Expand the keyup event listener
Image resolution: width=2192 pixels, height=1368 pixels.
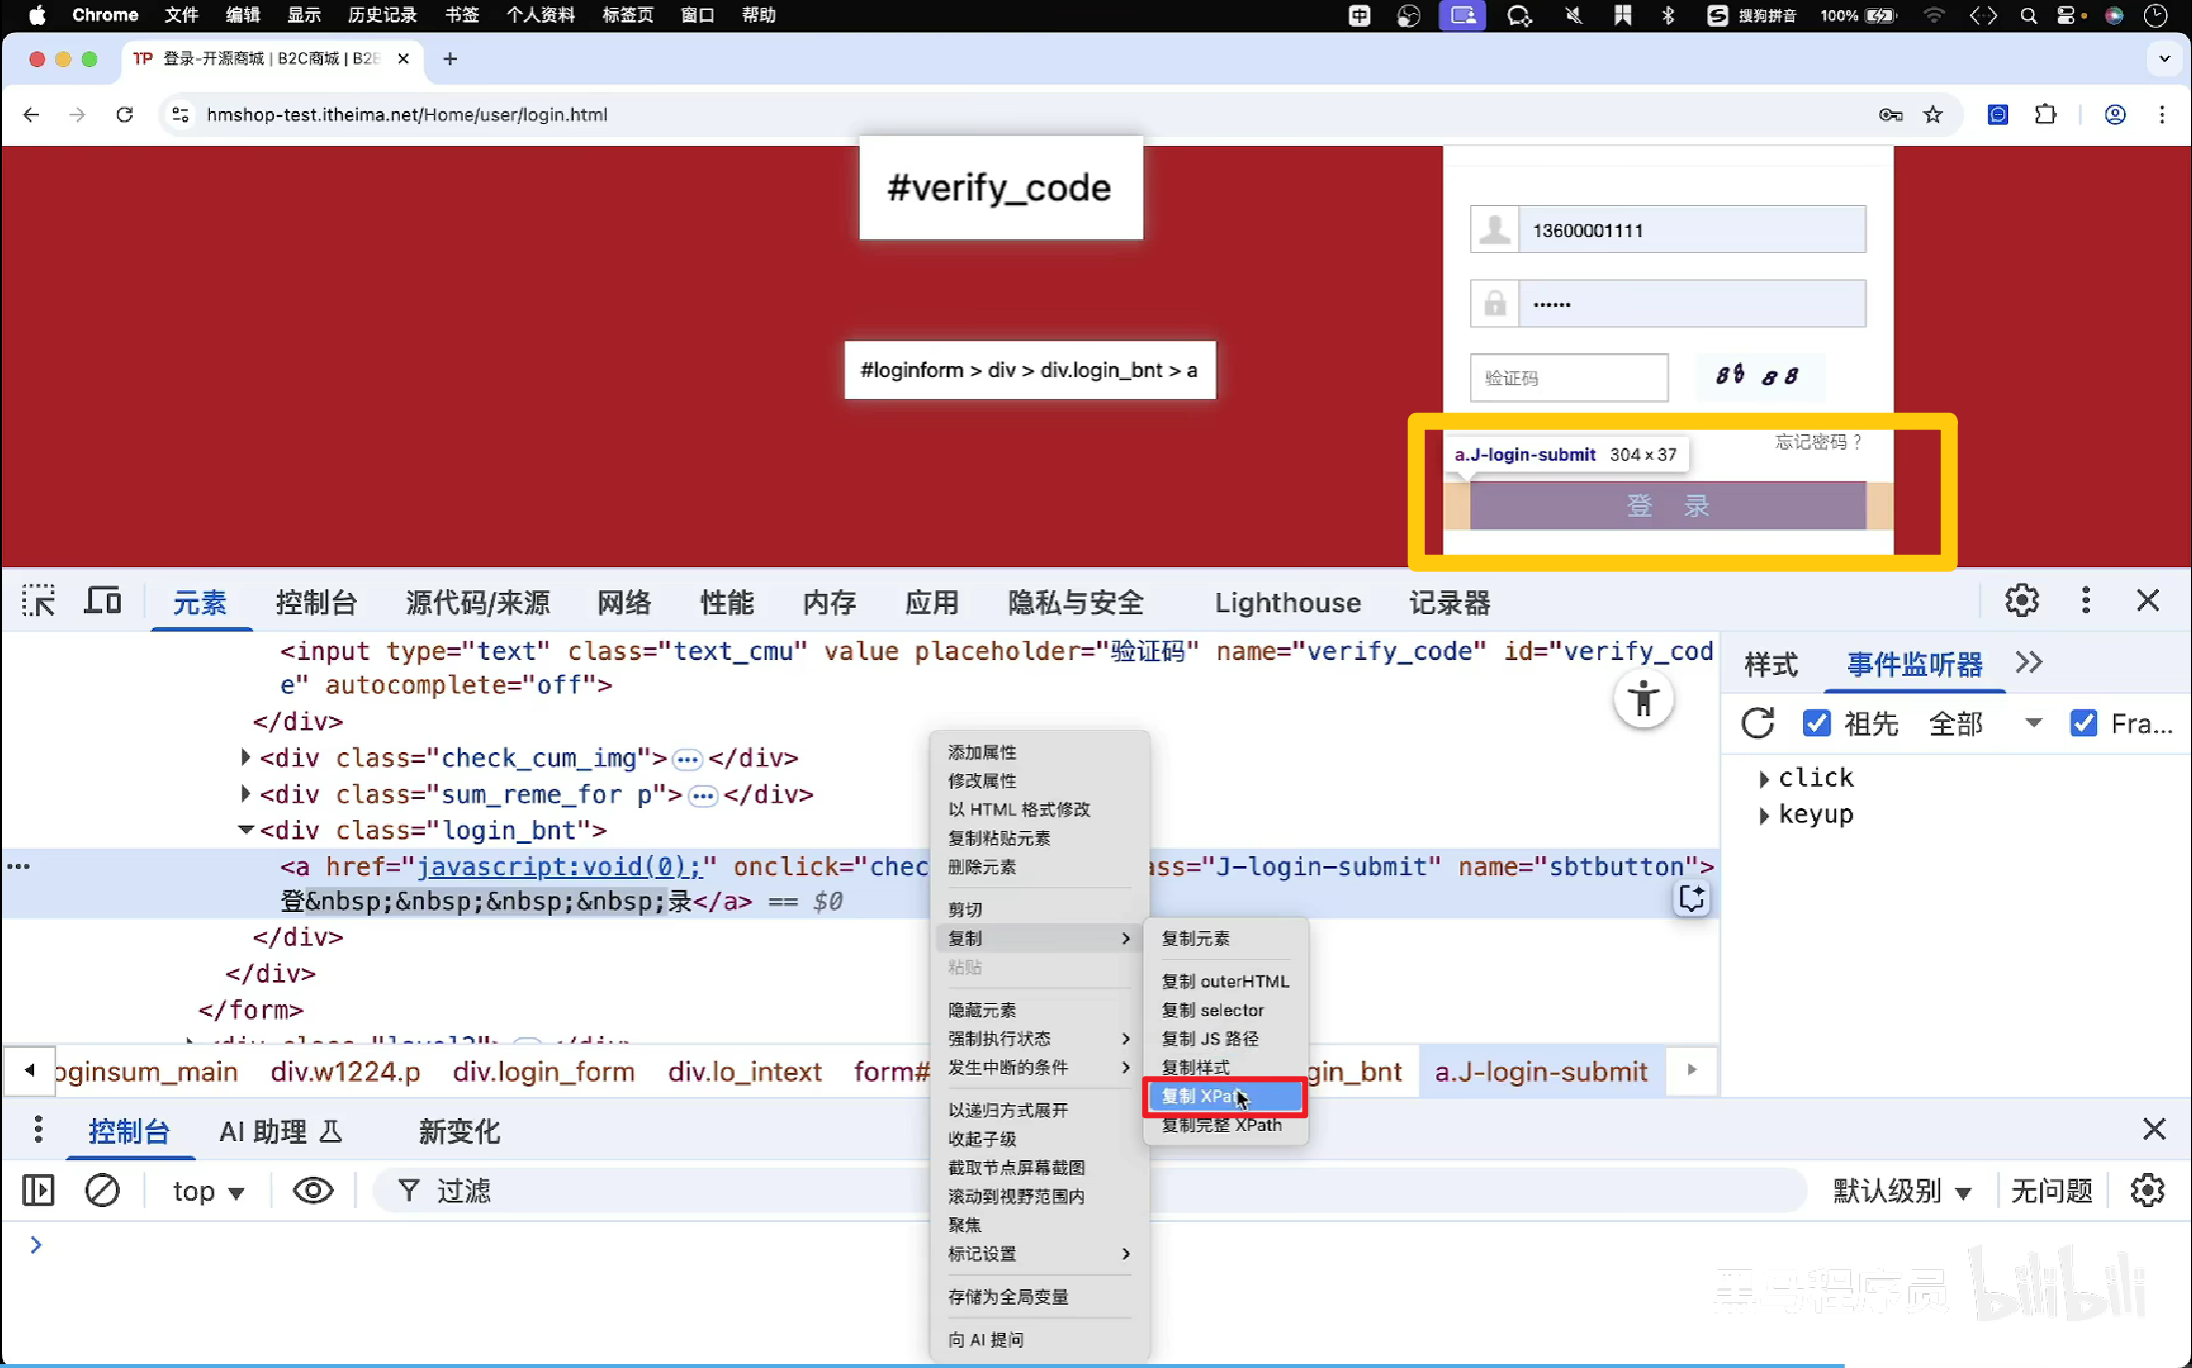(1763, 815)
